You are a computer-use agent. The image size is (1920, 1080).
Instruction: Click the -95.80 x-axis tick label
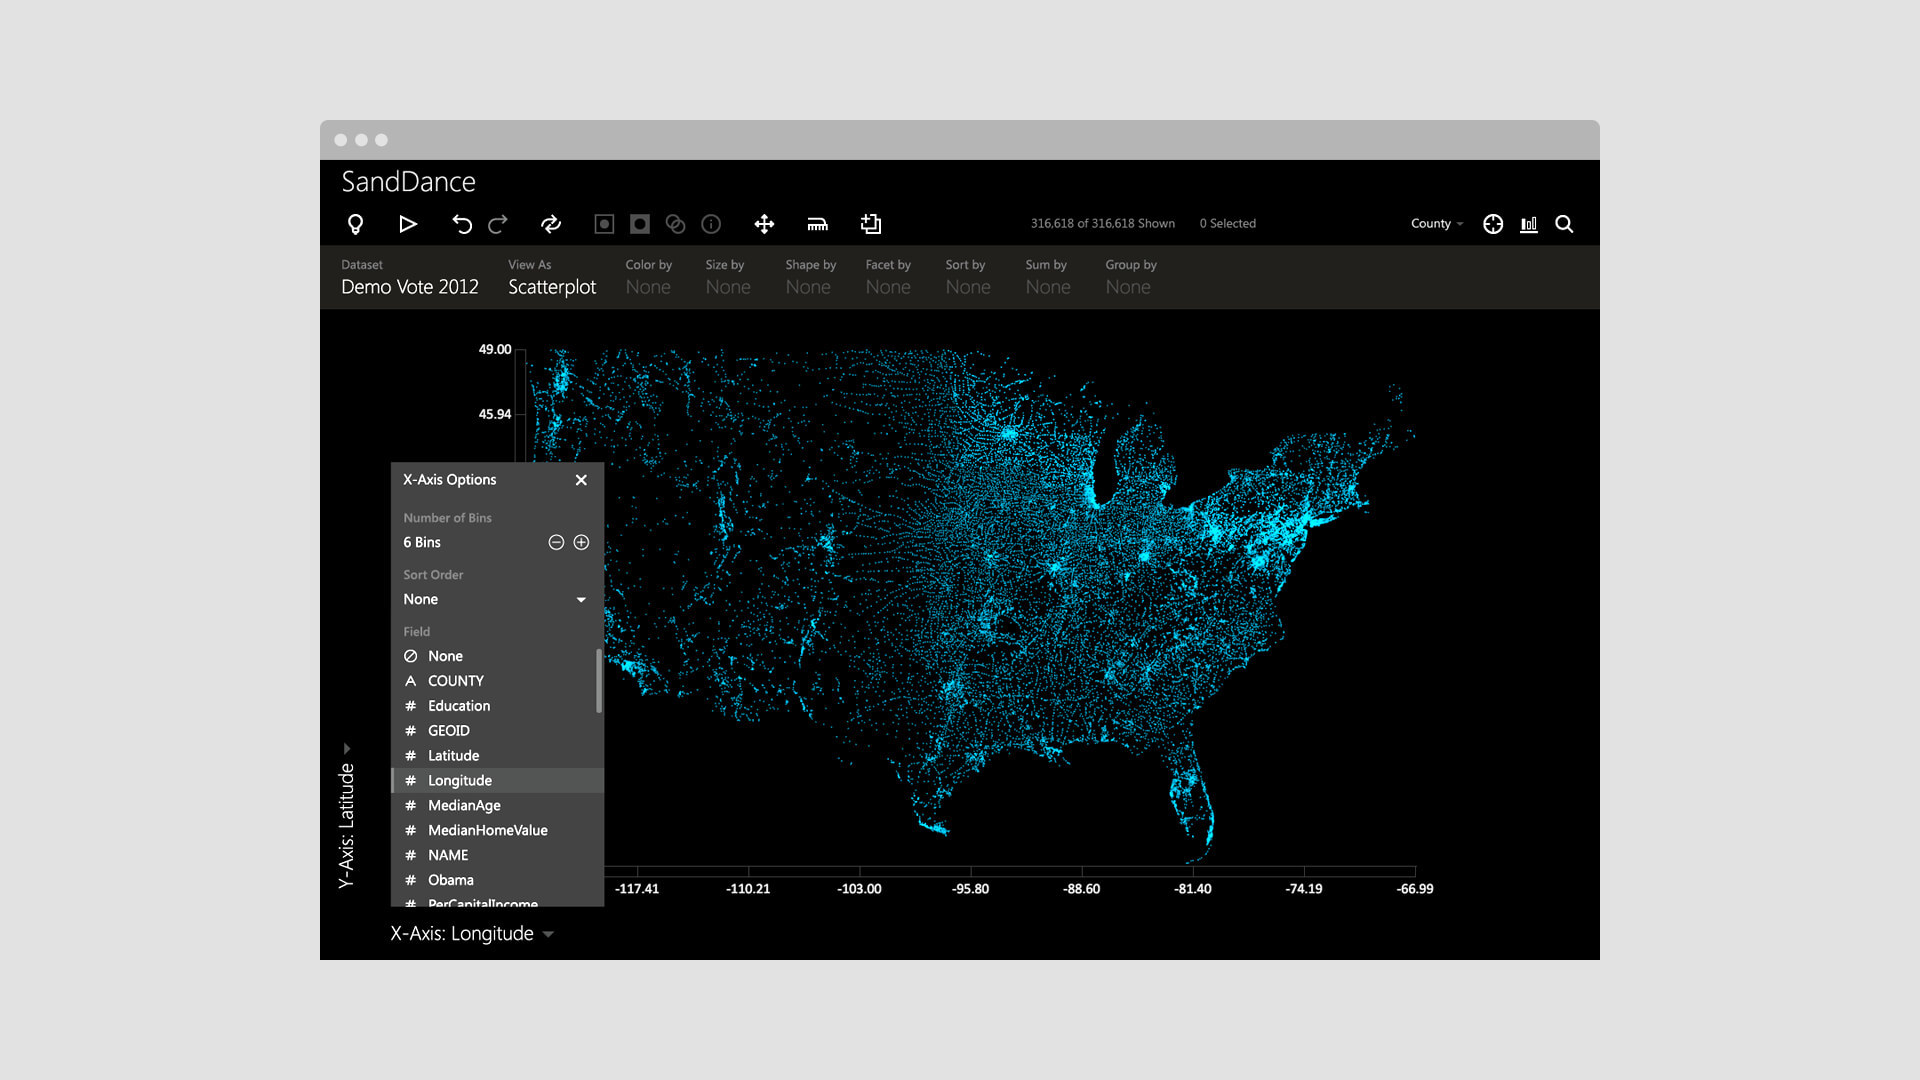pos(970,889)
